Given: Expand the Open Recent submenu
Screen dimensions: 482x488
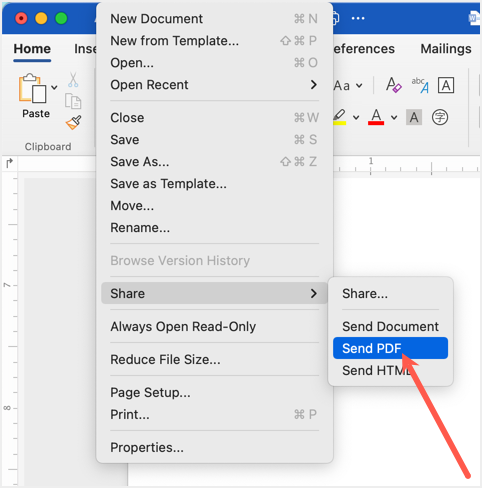Looking at the screenshot, I should pyautogui.click(x=214, y=85).
